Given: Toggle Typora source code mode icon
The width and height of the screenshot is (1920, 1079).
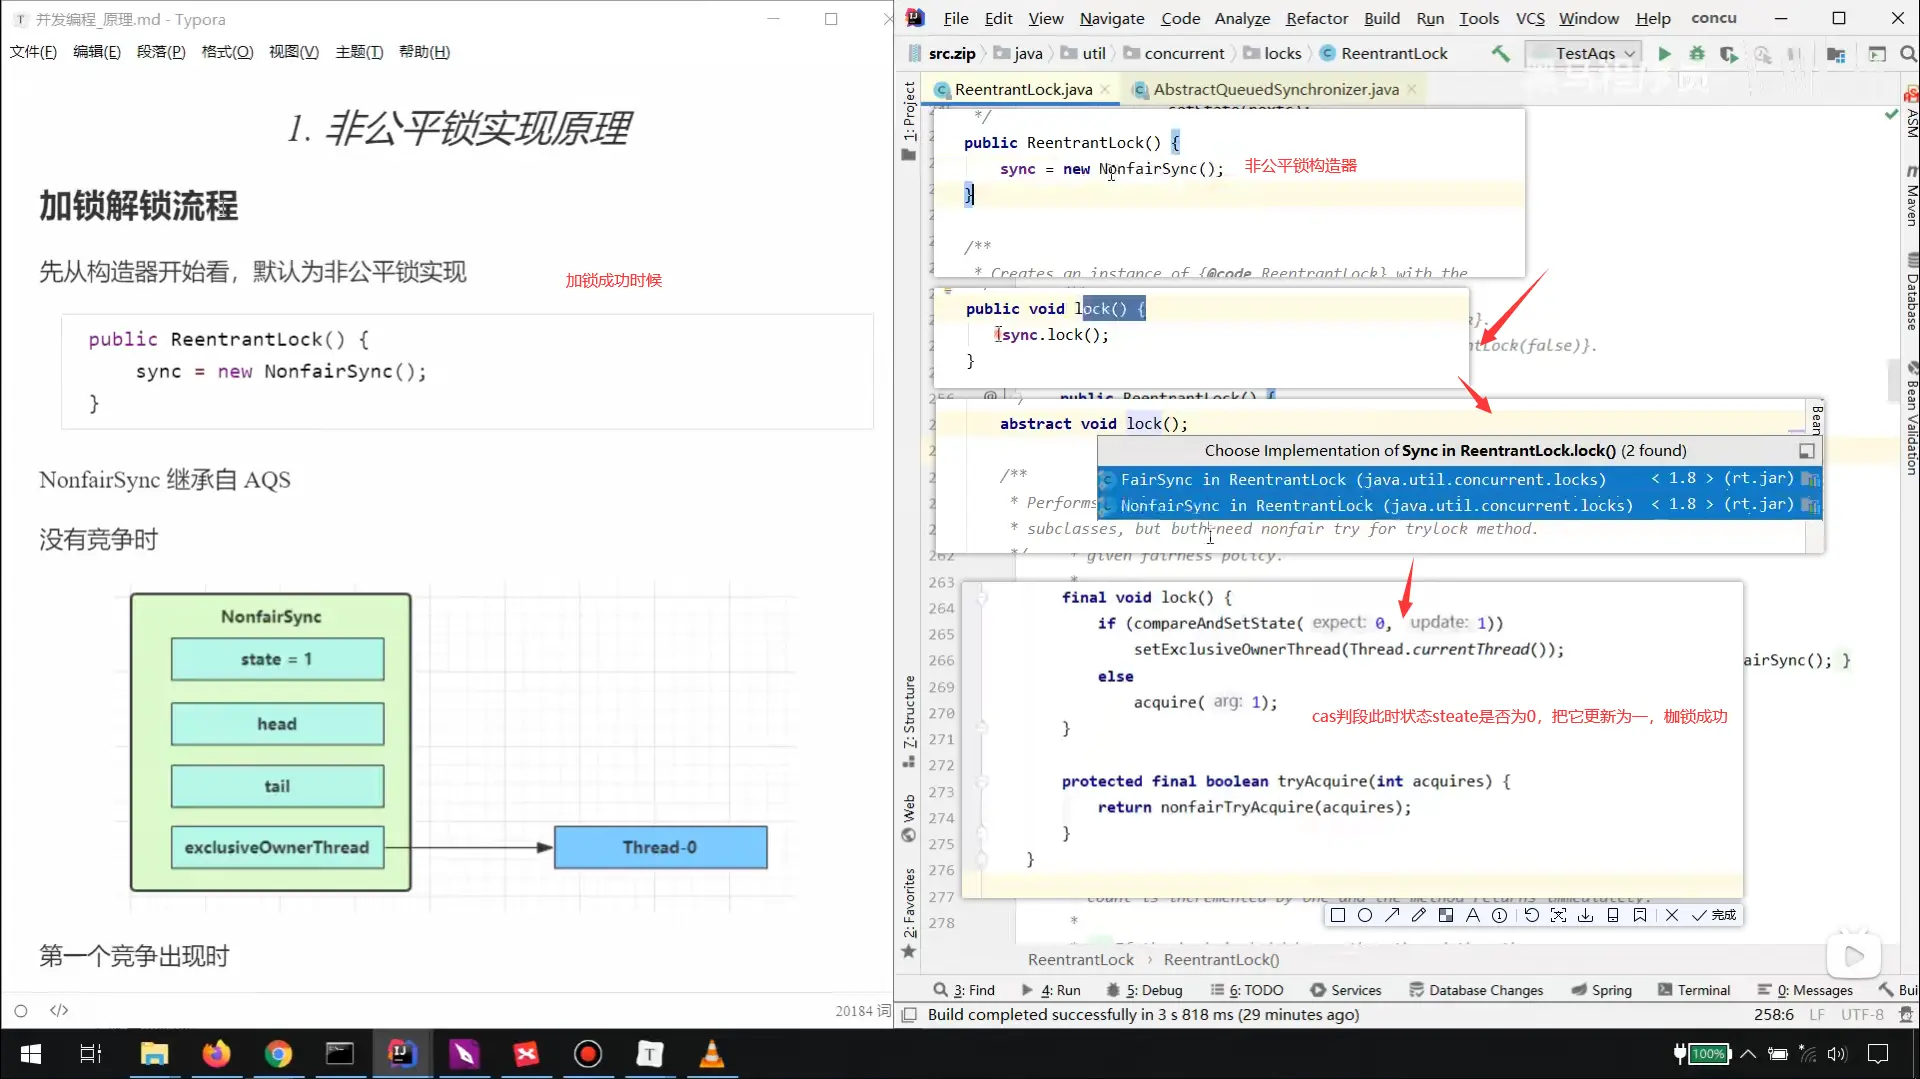Looking at the screenshot, I should (59, 1011).
